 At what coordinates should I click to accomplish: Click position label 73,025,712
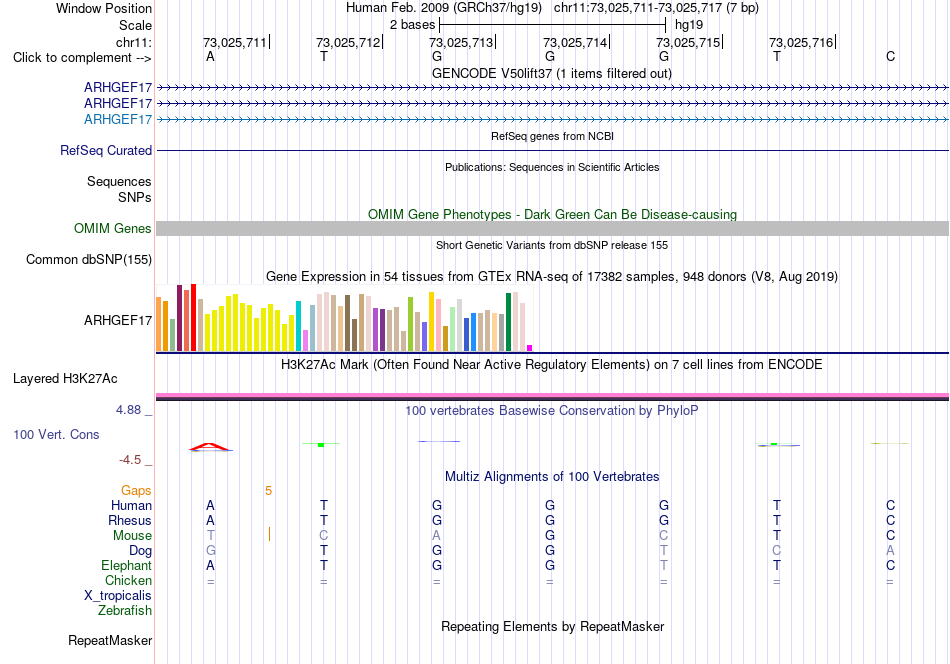[x=348, y=42]
